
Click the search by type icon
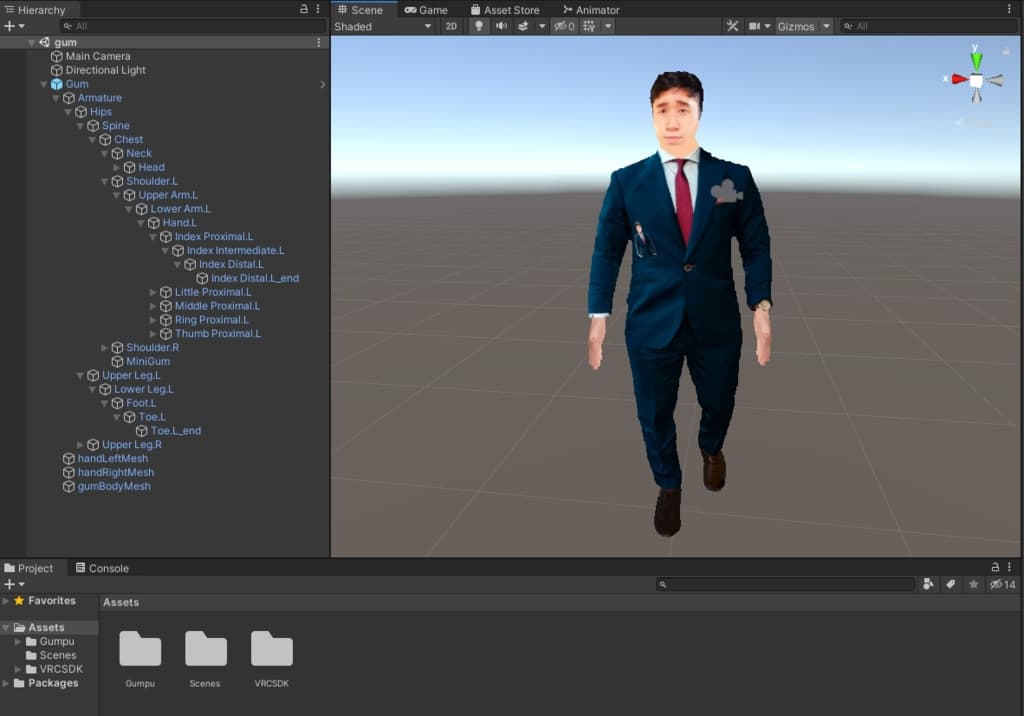pos(929,584)
